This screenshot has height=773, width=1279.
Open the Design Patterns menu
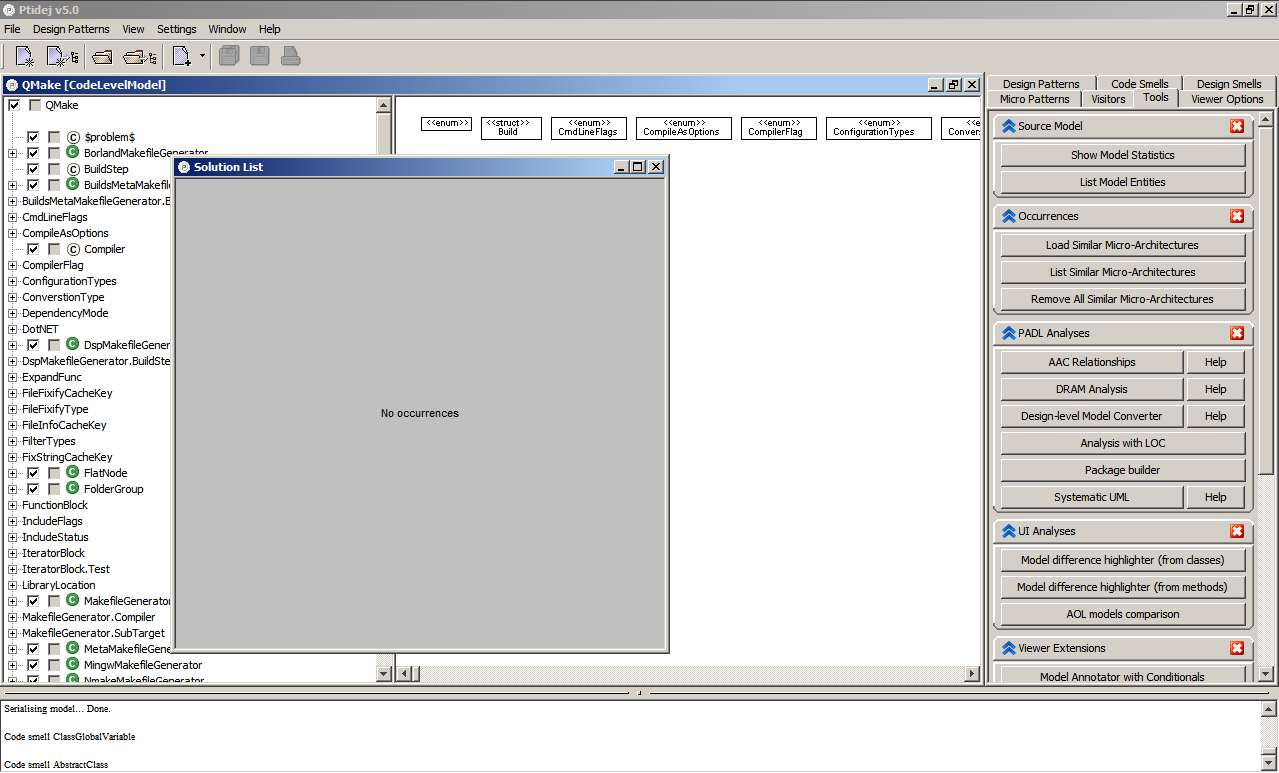point(72,28)
